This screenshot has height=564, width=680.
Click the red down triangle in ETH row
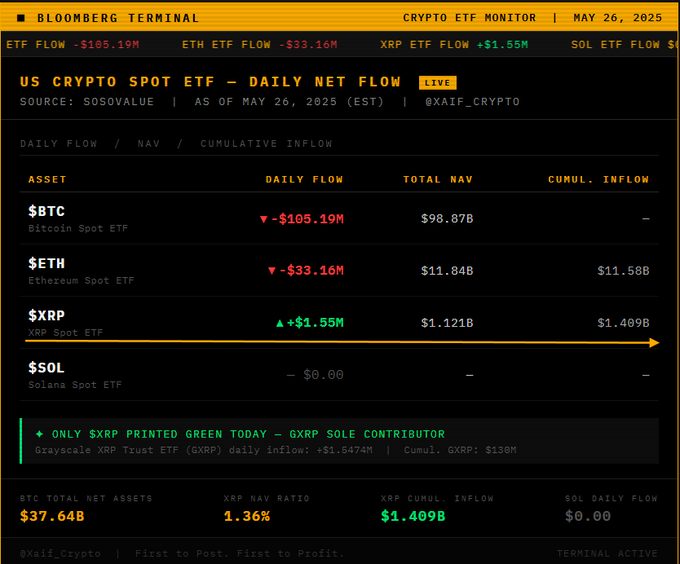click(272, 271)
